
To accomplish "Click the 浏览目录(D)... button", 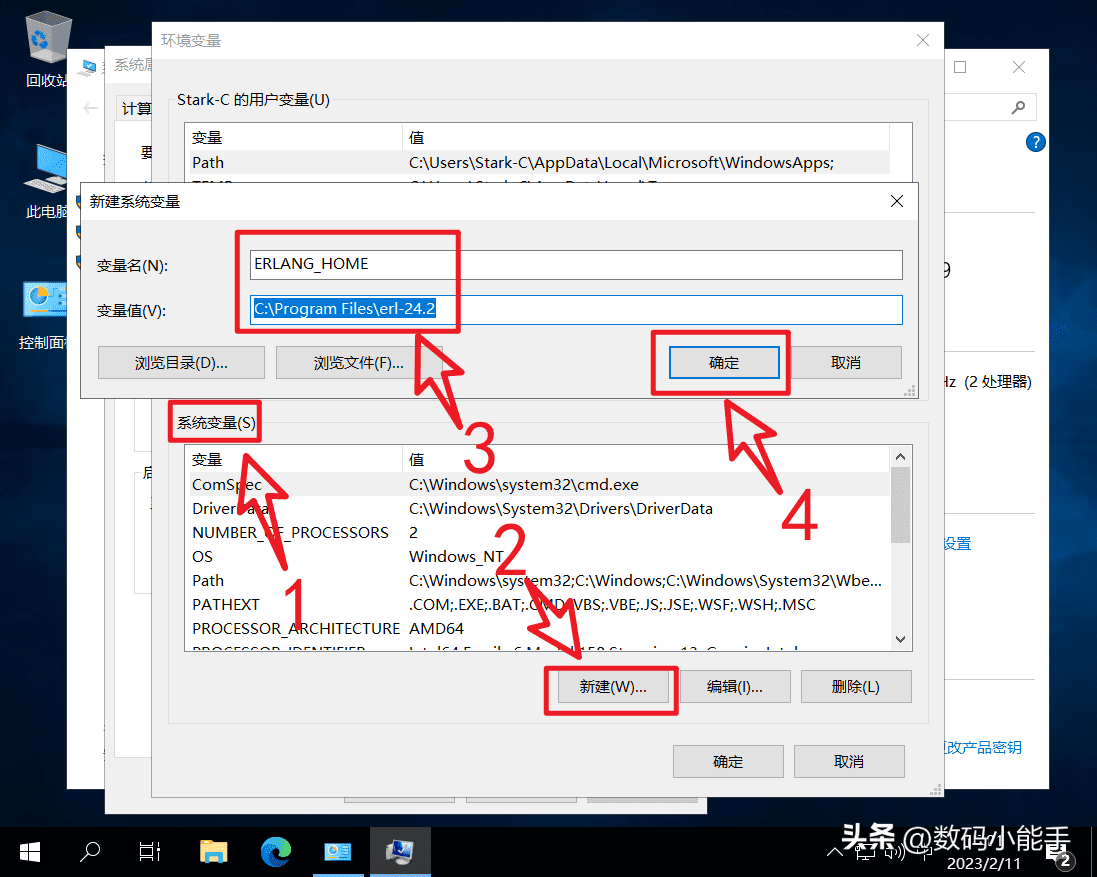I will tap(181, 362).
